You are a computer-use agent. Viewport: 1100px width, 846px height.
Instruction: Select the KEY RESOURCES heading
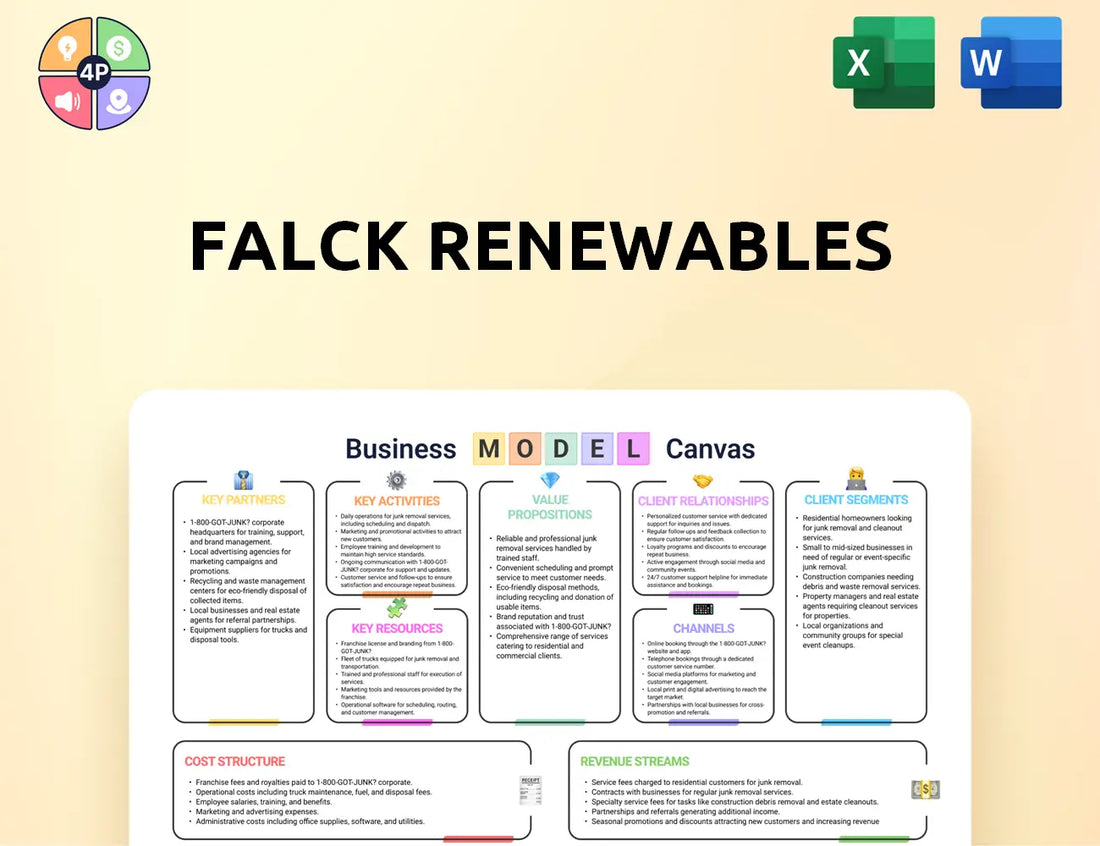[397, 629]
